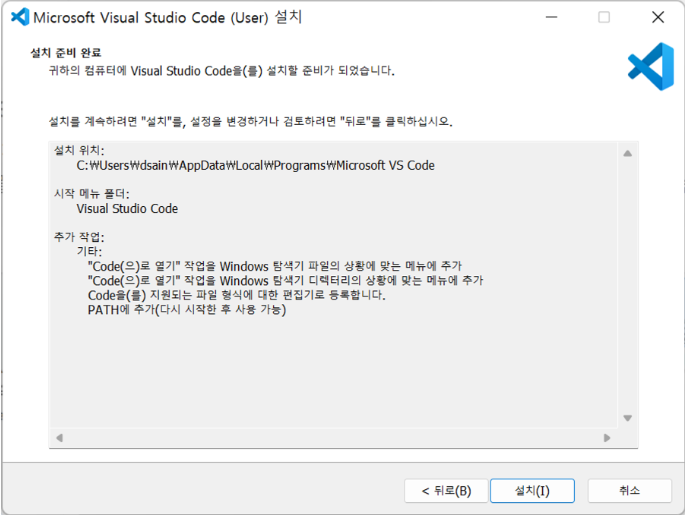Minimize the setup window
This screenshot has width=691, height=519.
(551, 17)
